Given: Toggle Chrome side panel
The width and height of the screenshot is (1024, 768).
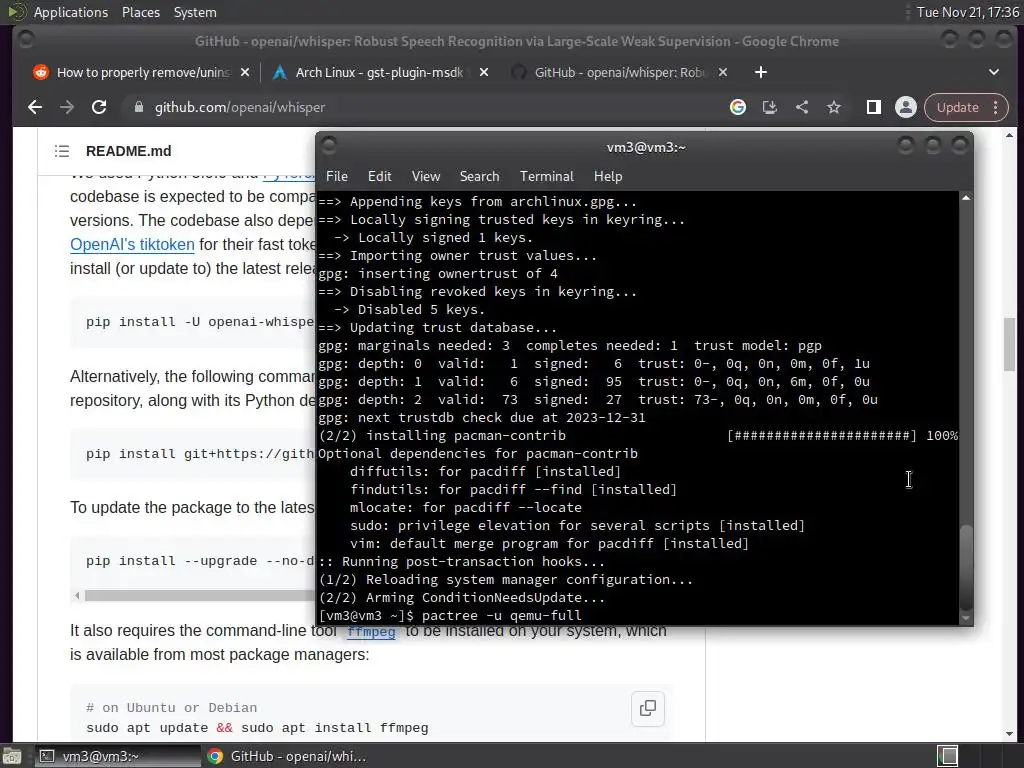Looking at the screenshot, I should 874,107.
